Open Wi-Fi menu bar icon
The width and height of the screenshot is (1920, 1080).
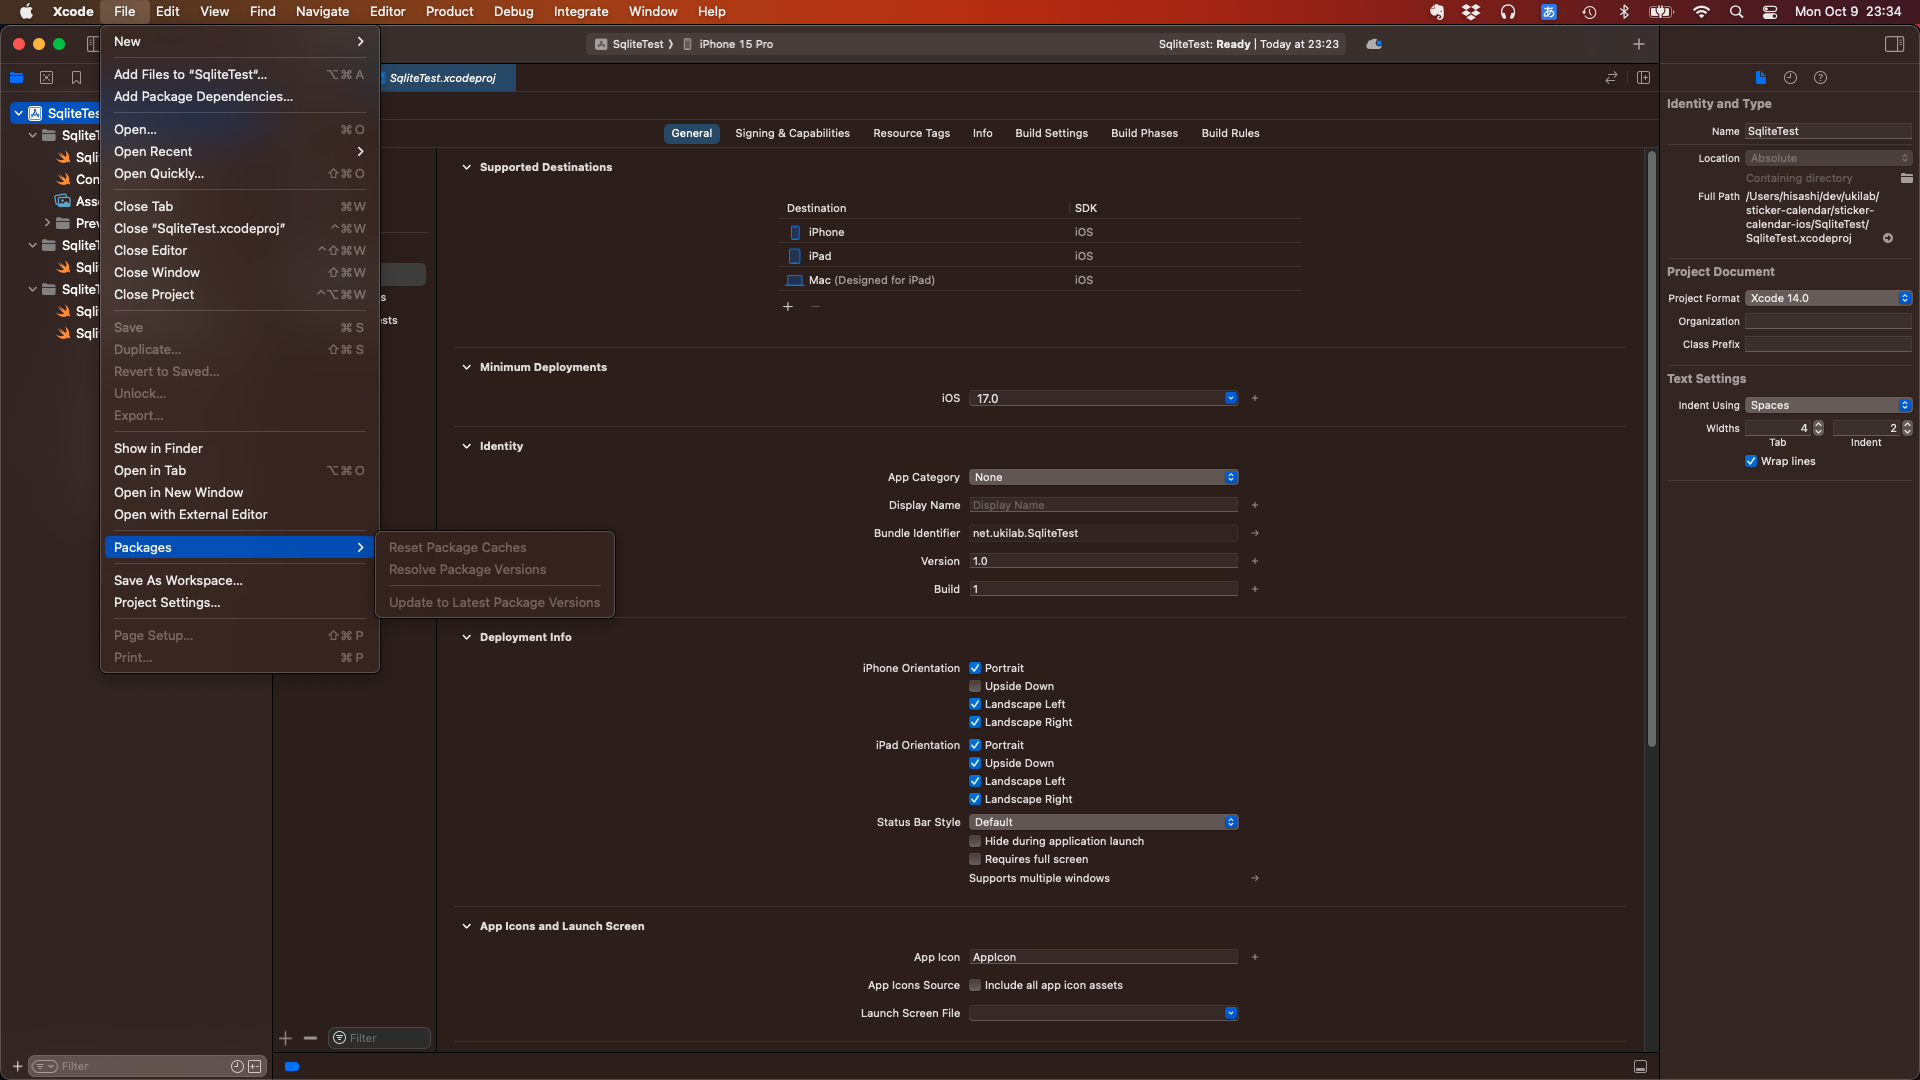click(x=1701, y=12)
